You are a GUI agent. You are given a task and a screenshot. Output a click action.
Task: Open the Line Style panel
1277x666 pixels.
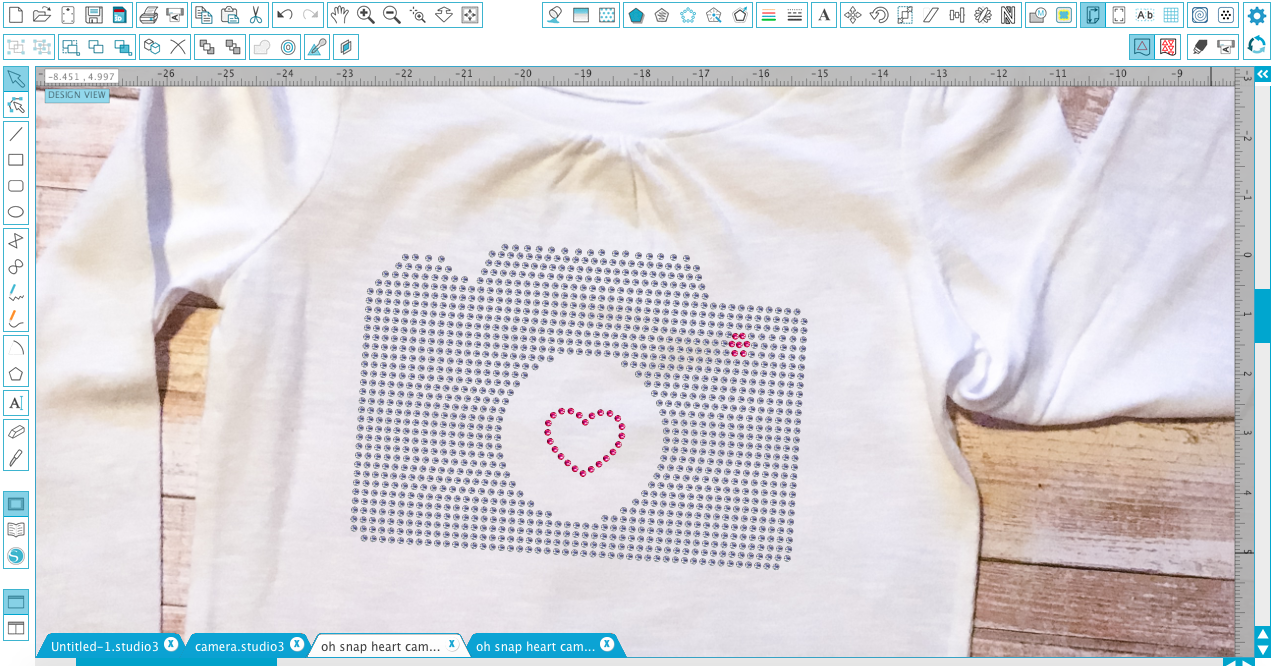coord(795,14)
